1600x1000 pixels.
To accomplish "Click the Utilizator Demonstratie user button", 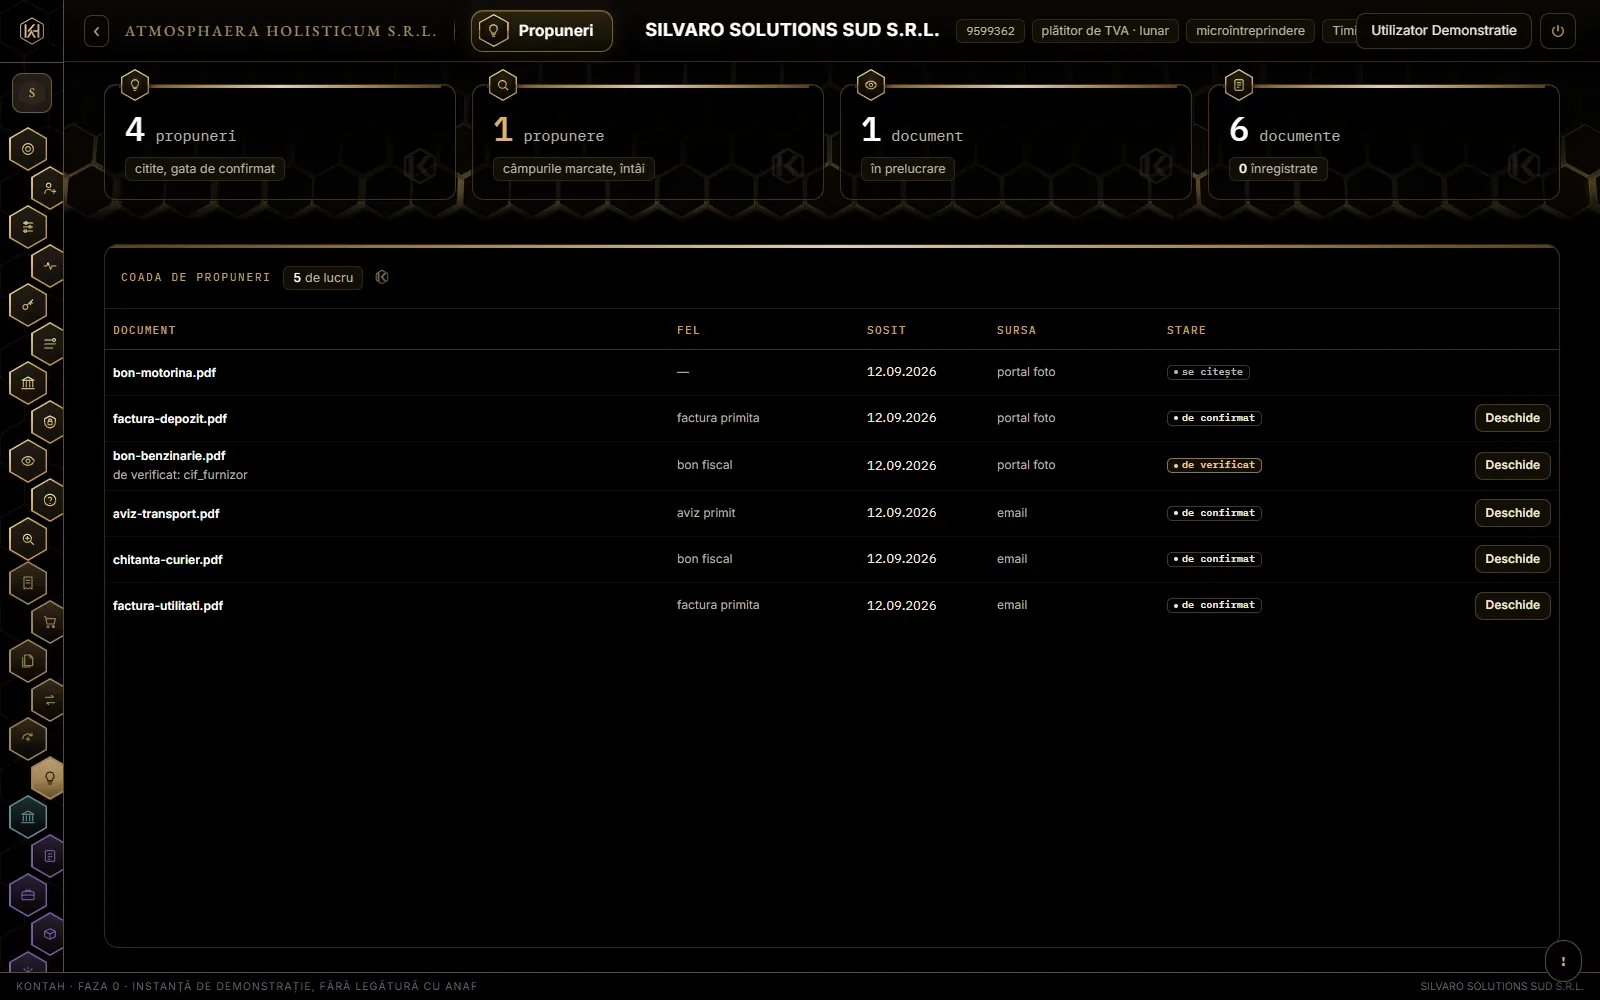I will [1444, 31].
